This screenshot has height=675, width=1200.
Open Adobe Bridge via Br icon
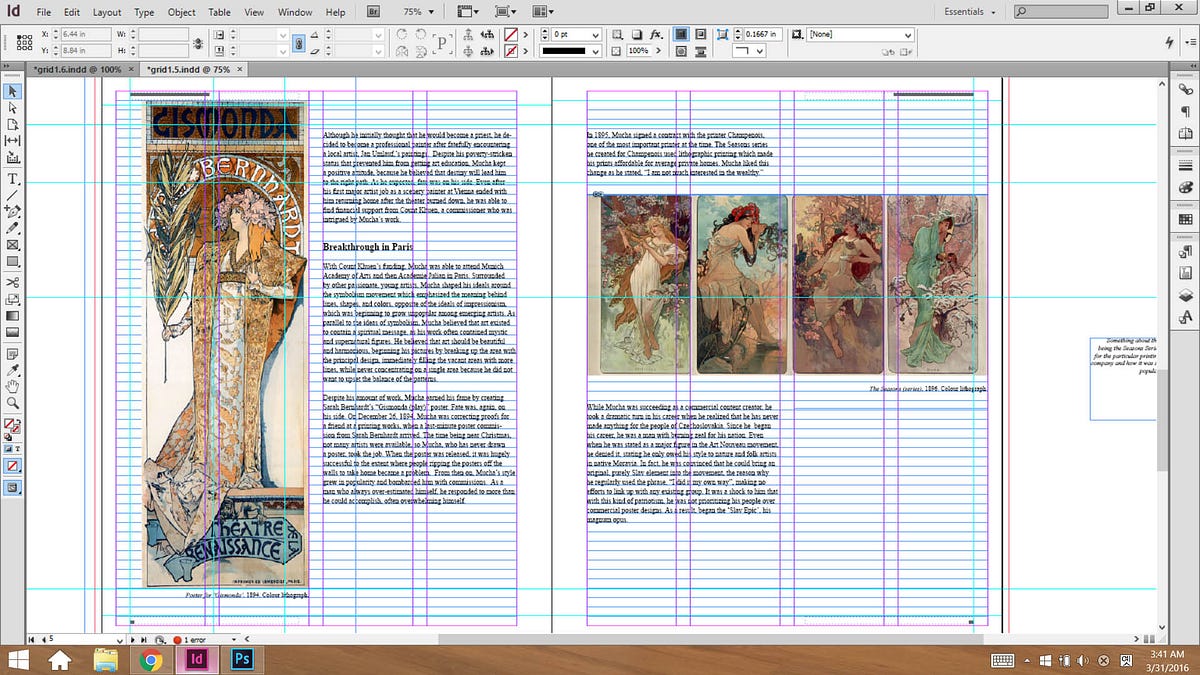click(373, 12)
